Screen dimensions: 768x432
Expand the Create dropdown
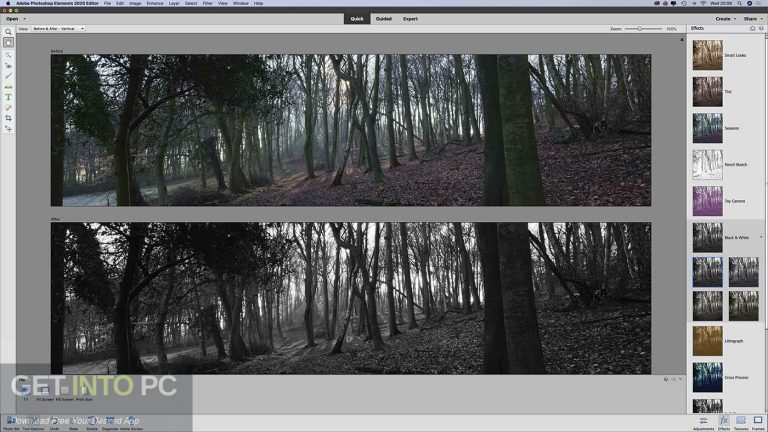(725, 19)
